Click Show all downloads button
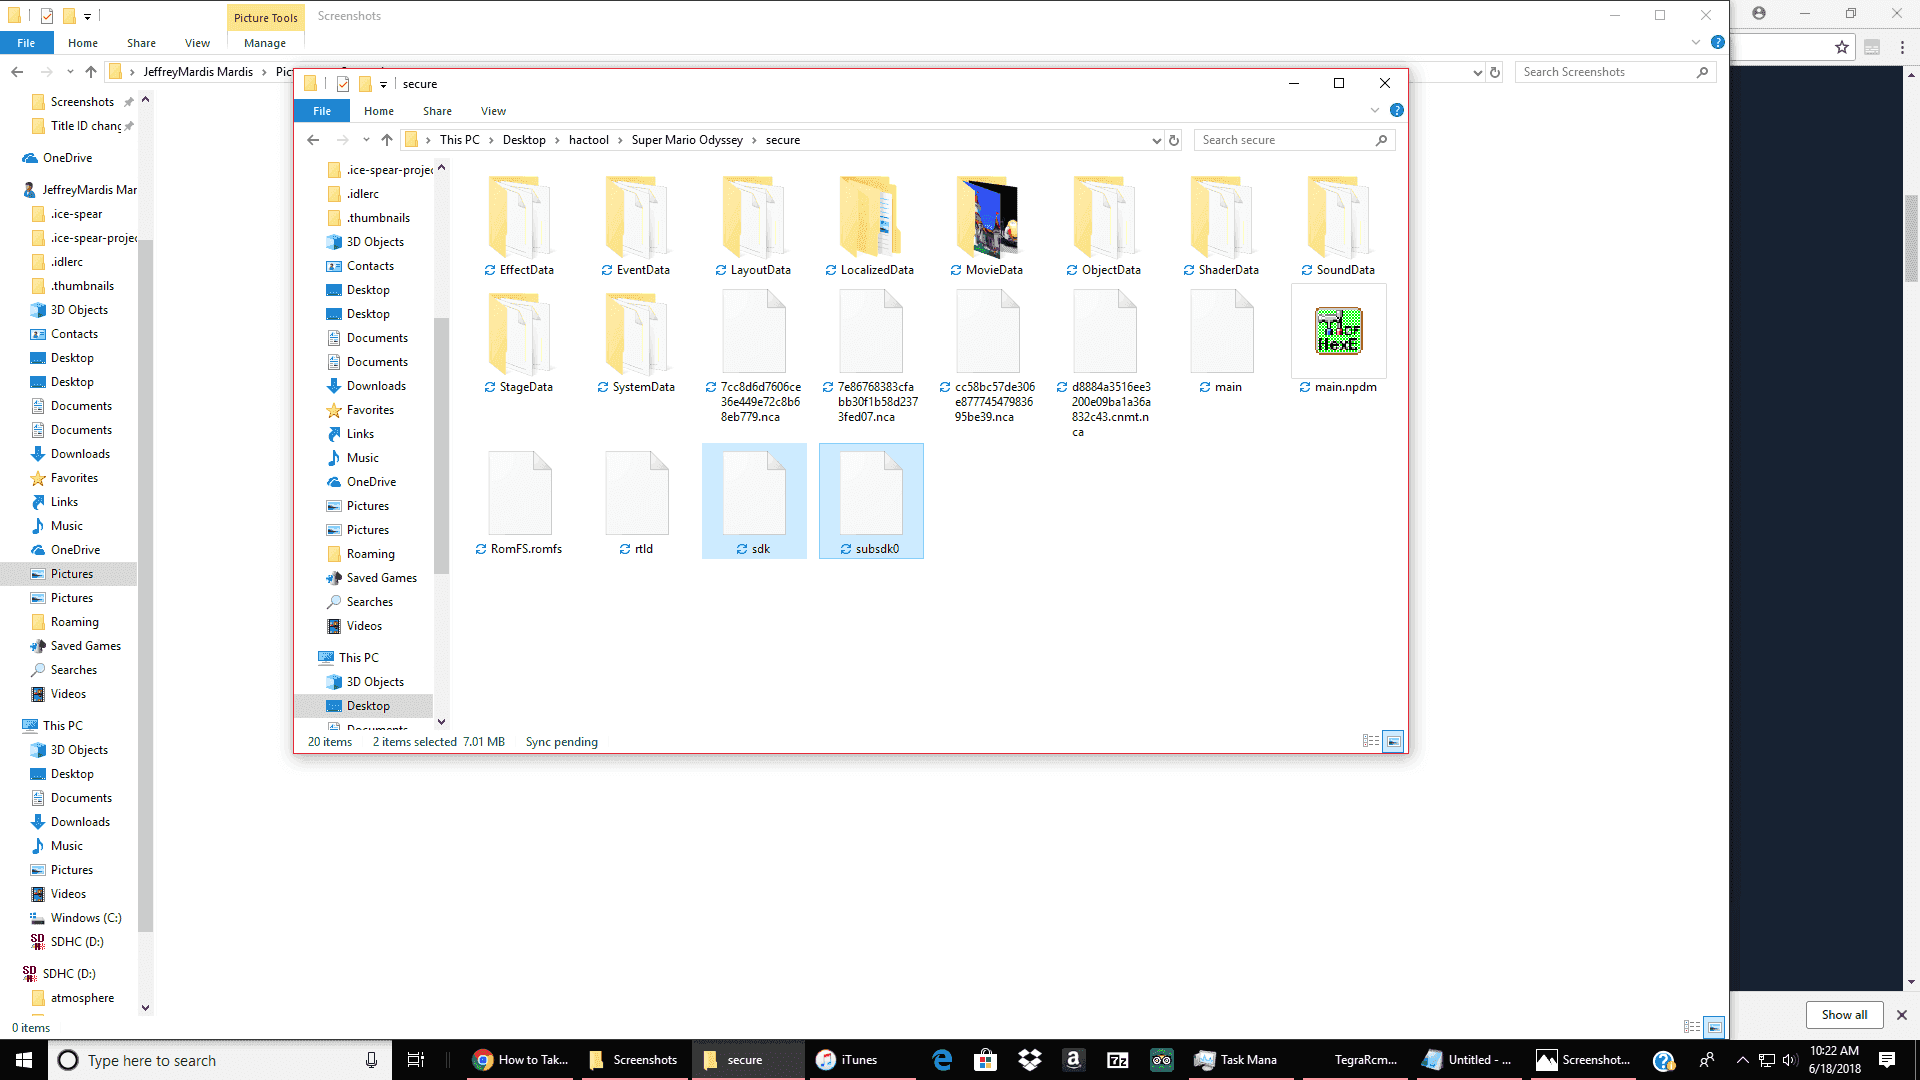The width and height of the screenshot is (1920, 1080). 1844,1014
